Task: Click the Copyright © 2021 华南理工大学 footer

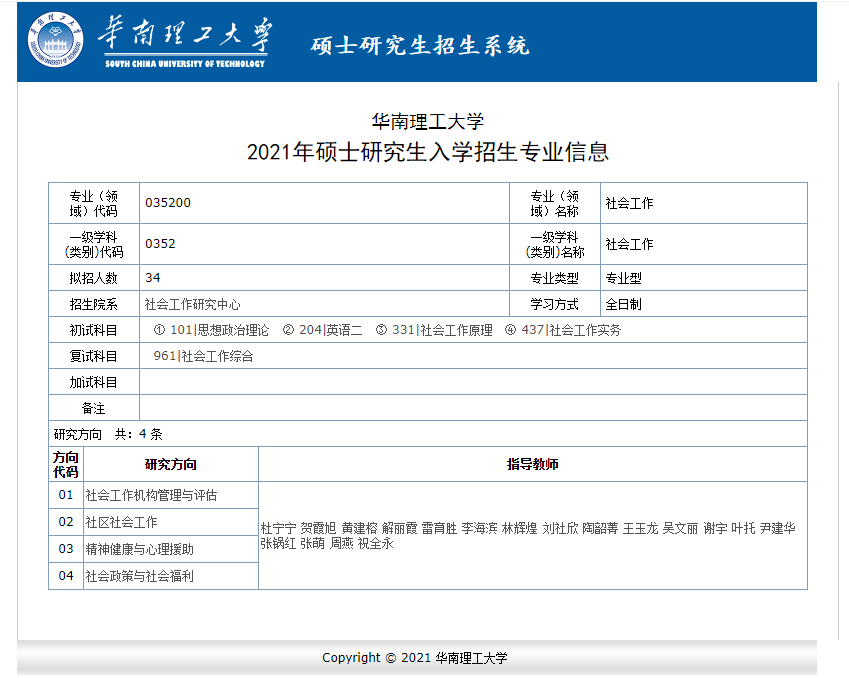Action: click(x=415, y=658)
